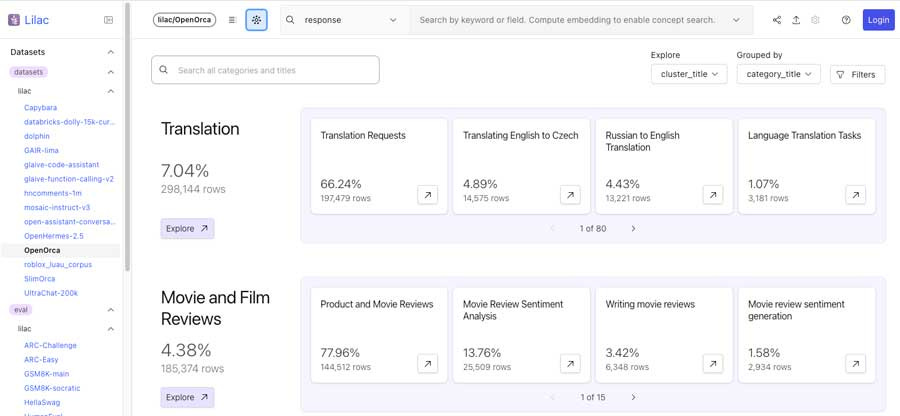Open dataset settings gear icon
900x416 pixels.
(815, 20)
